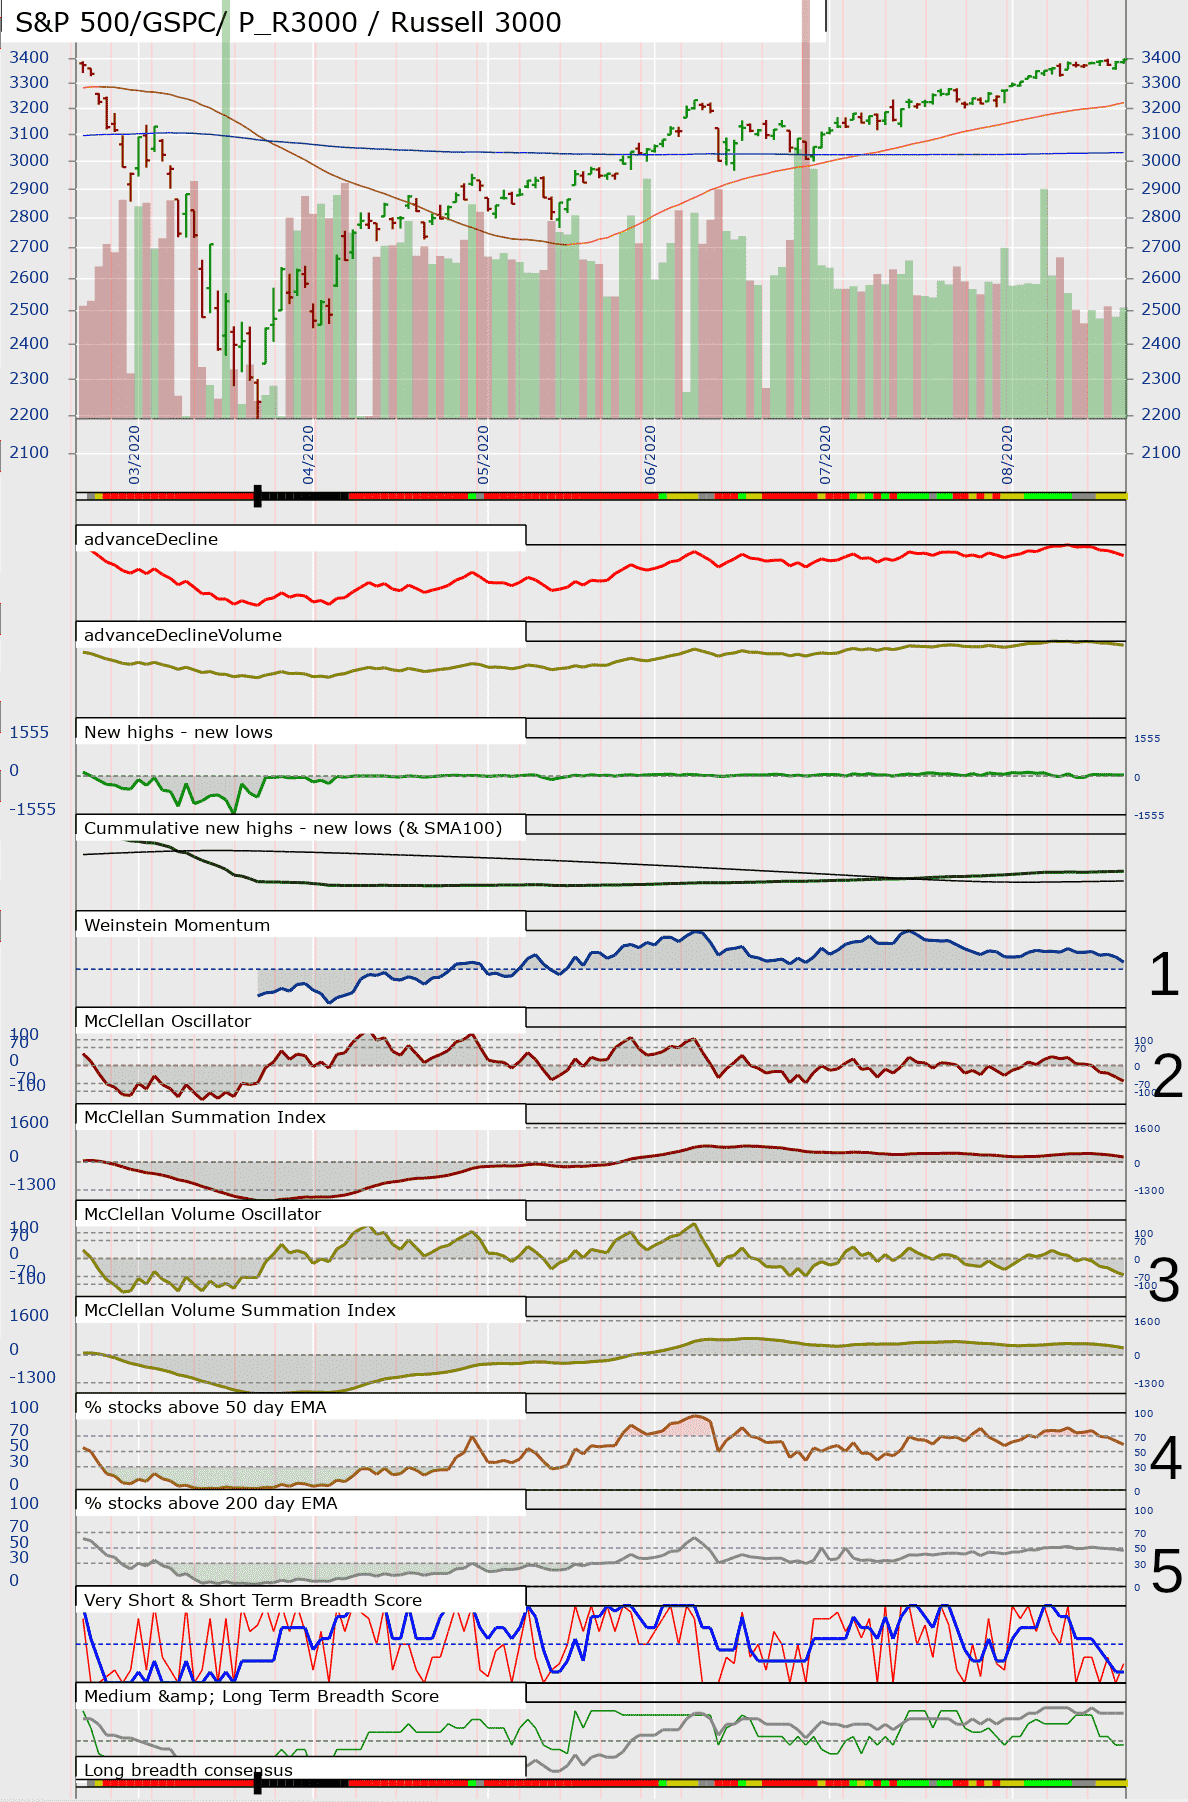The image size is (1188, 1802).
Task: Click the S&P 500/GSPC Russell 3000 chart title
Action: (288, 22)
